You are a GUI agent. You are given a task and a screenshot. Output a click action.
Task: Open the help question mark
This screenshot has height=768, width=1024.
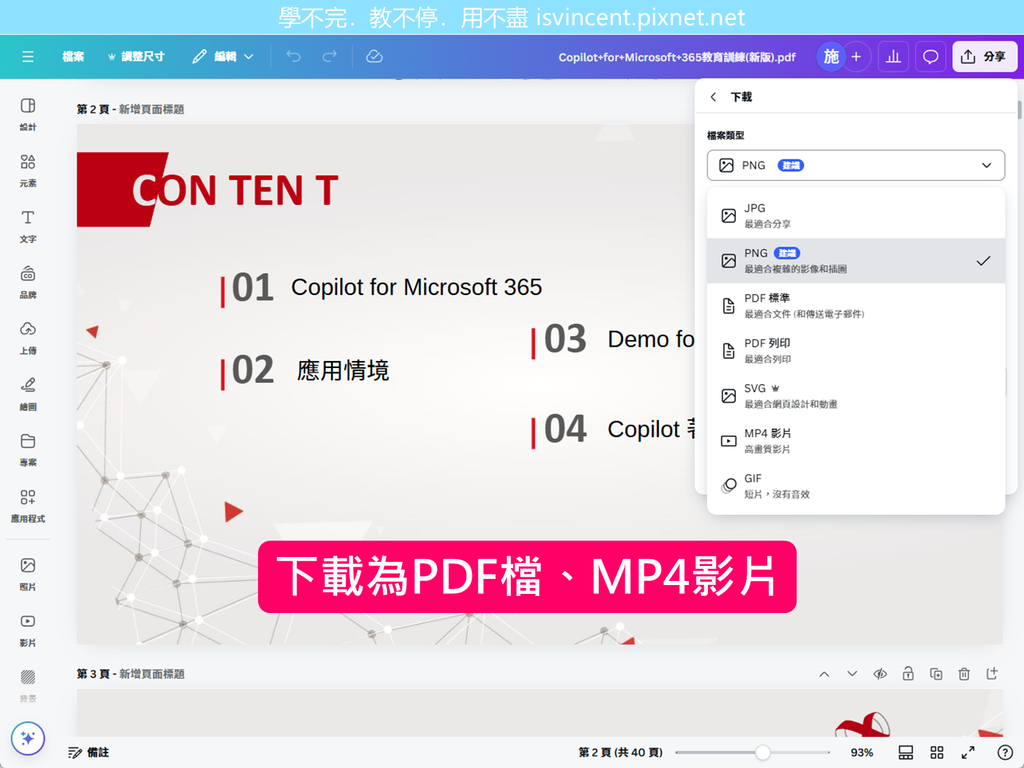1005,752
